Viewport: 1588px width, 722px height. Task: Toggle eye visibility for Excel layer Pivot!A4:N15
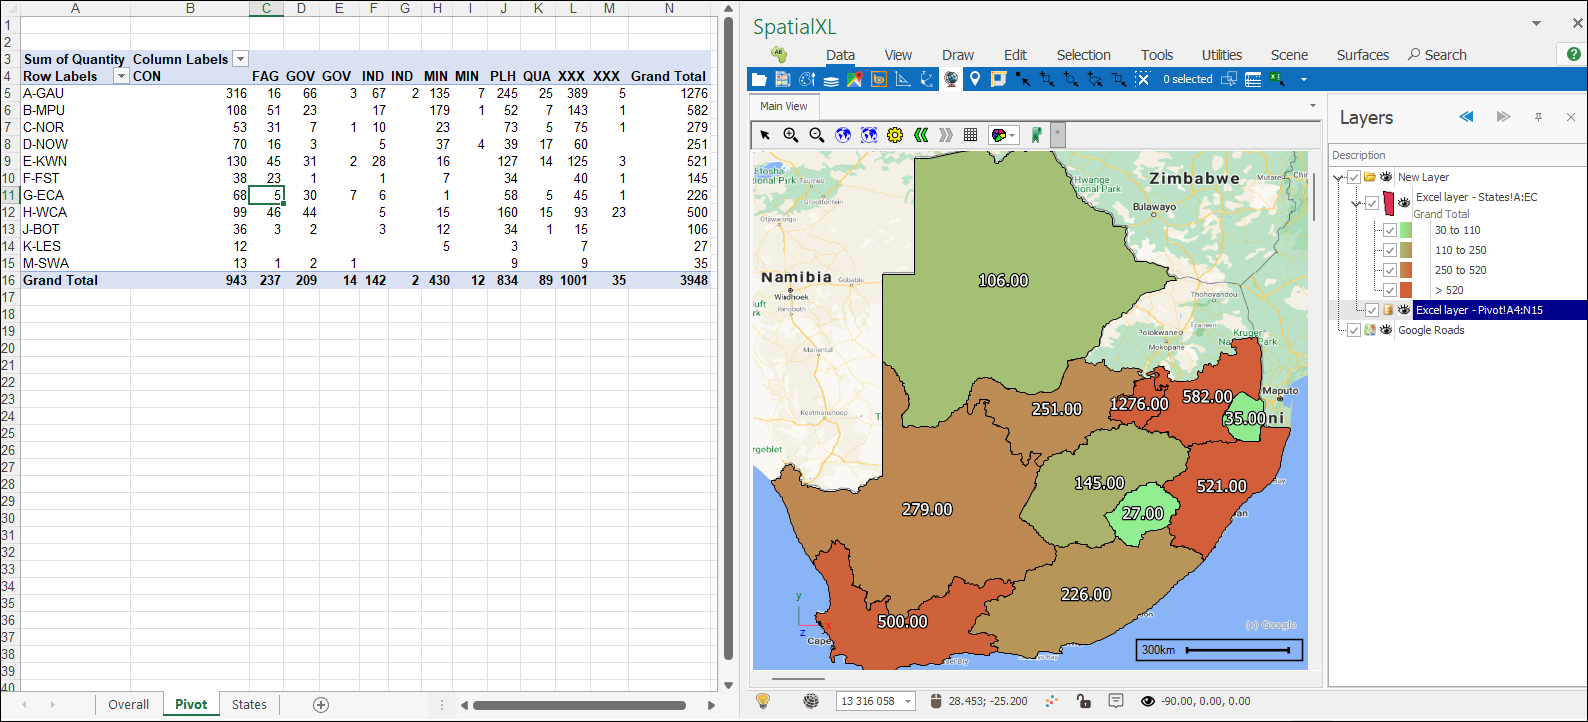point(1404,310)
